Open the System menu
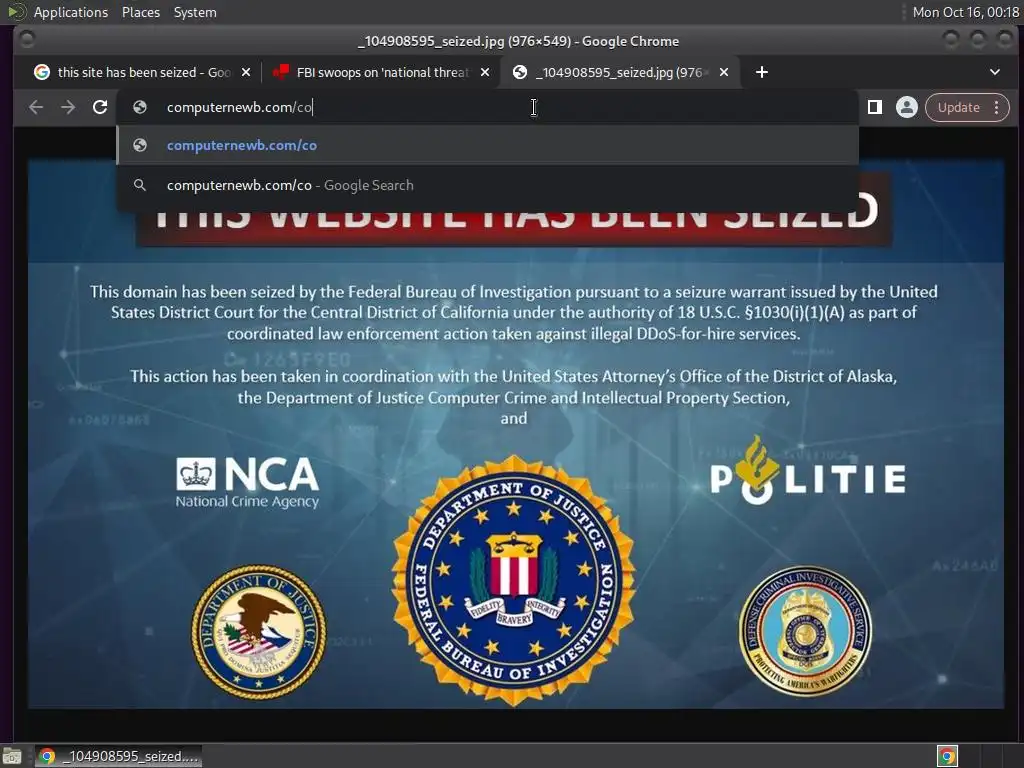Viewport: 1024px width, 768px height. (x=195, y=12)
